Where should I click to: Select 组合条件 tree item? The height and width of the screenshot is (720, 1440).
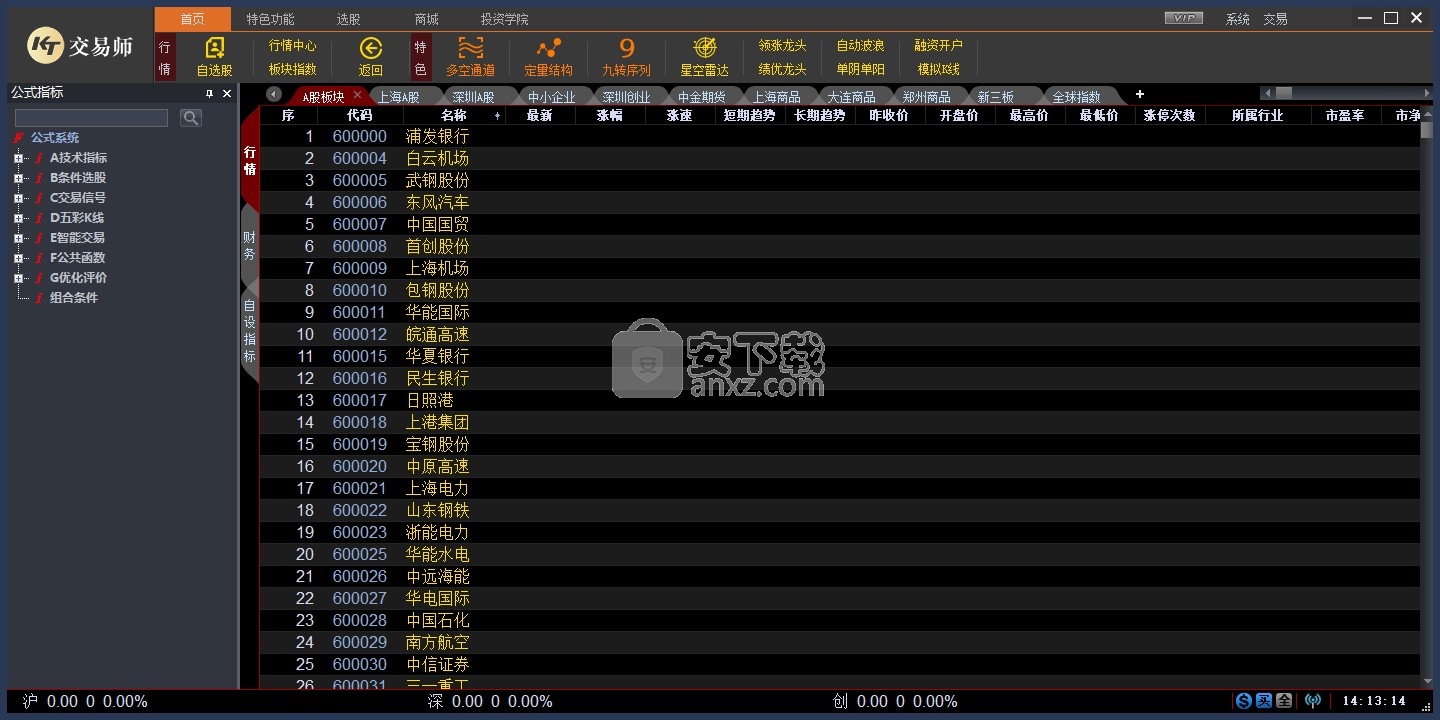point(74,298)
